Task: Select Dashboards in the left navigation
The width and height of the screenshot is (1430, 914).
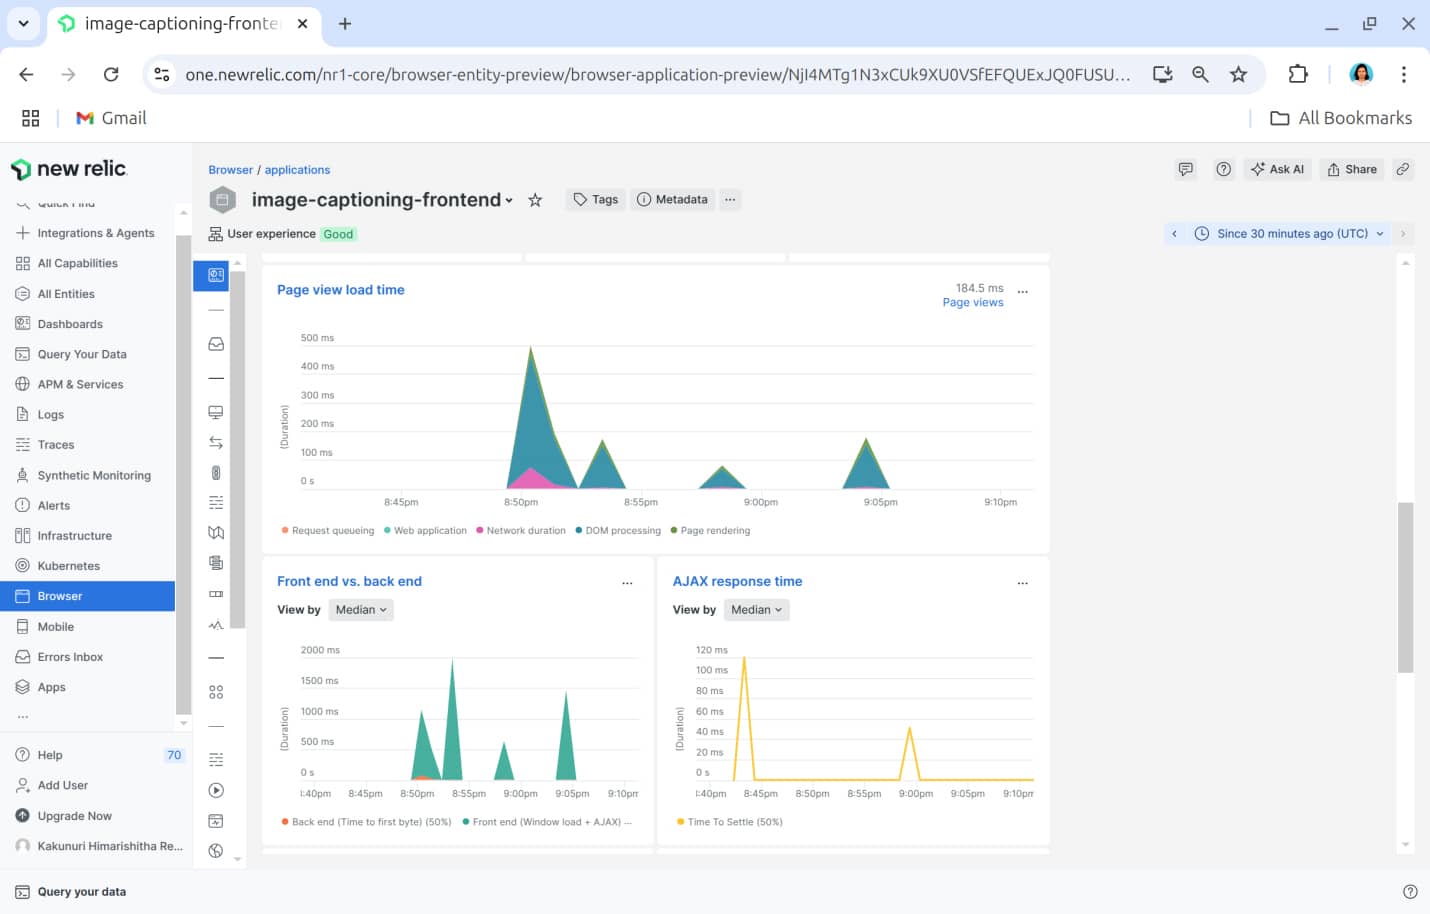Action: coord(70,324)
